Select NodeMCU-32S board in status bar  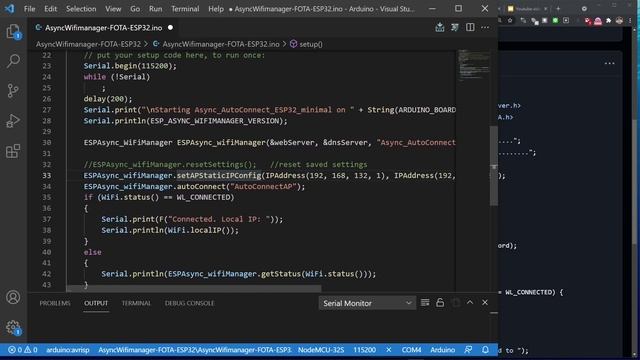(321, 350)
